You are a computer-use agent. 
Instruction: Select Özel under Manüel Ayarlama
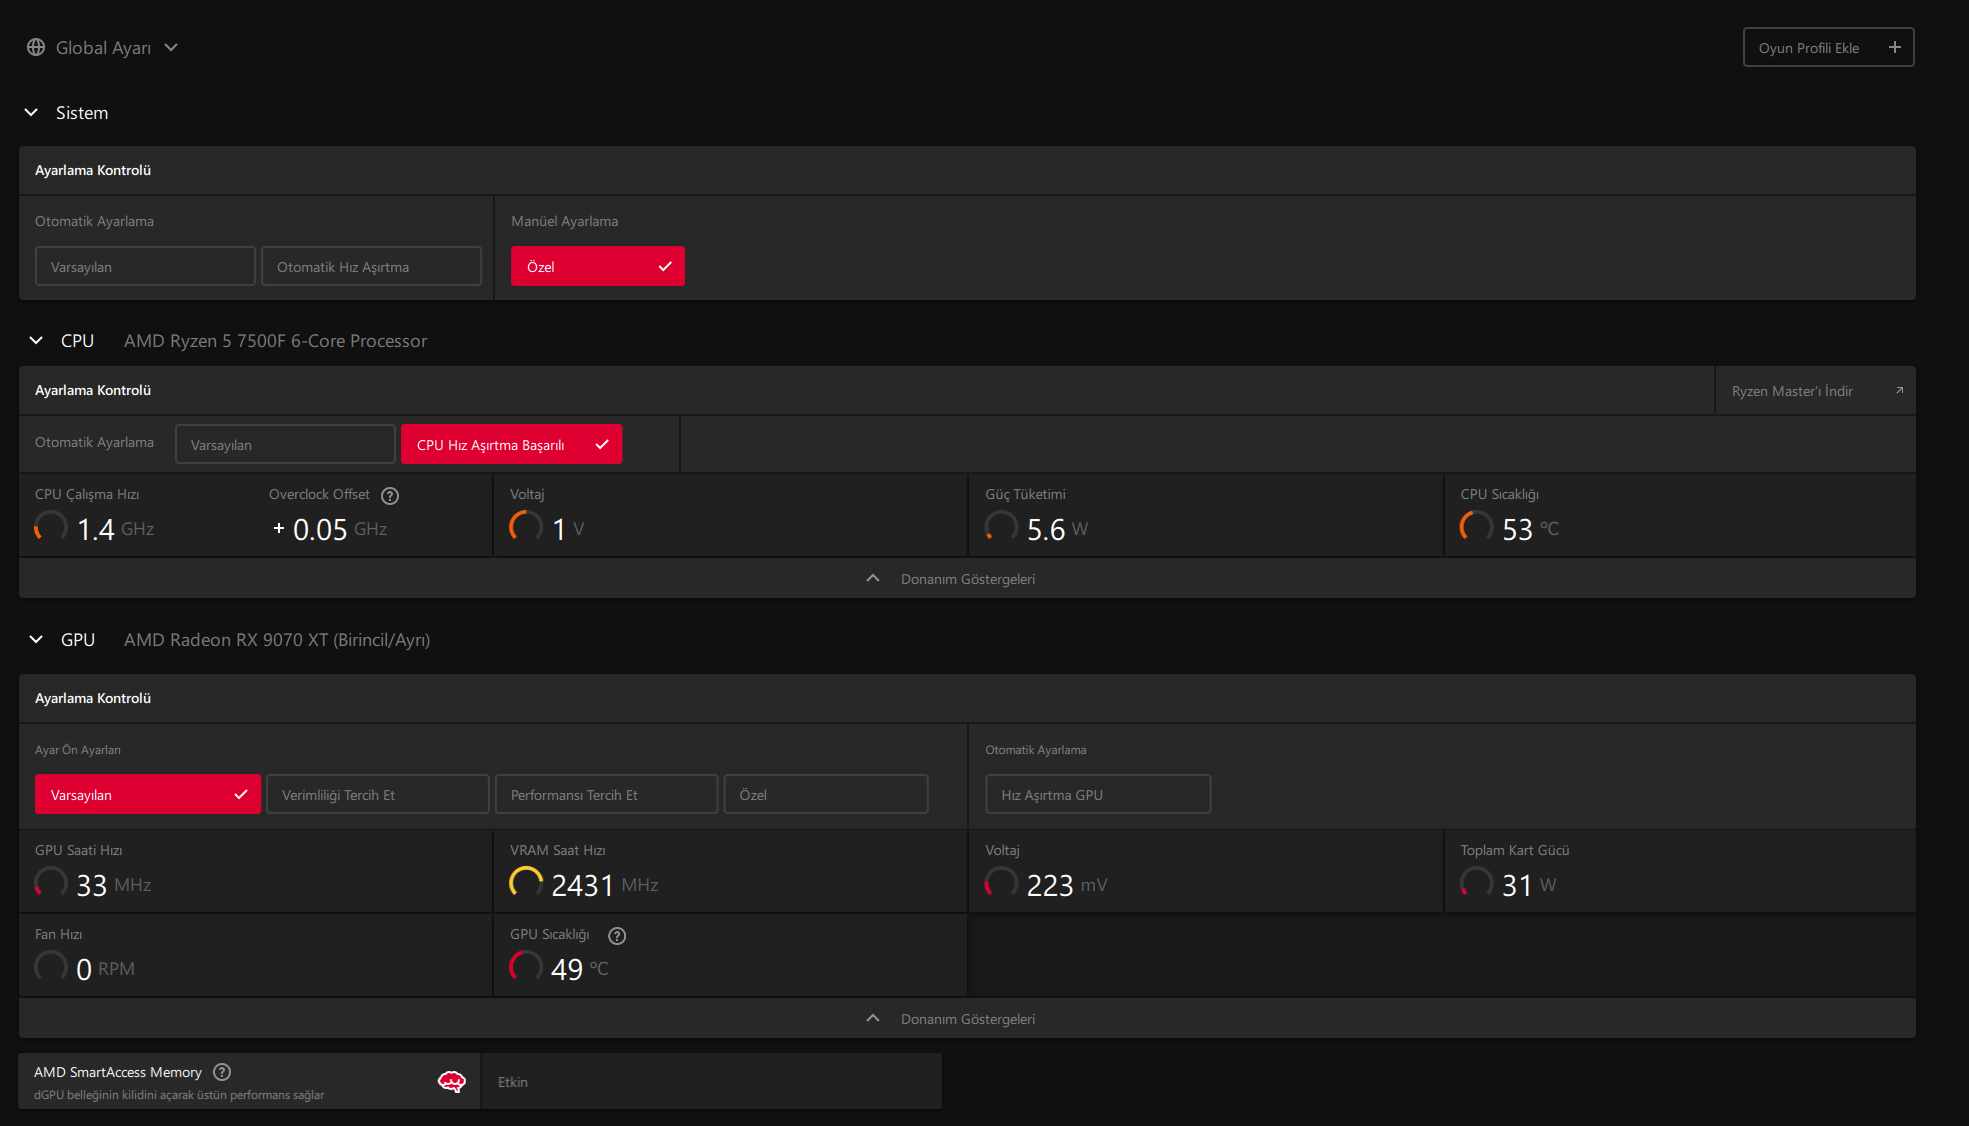coord(597,266)
